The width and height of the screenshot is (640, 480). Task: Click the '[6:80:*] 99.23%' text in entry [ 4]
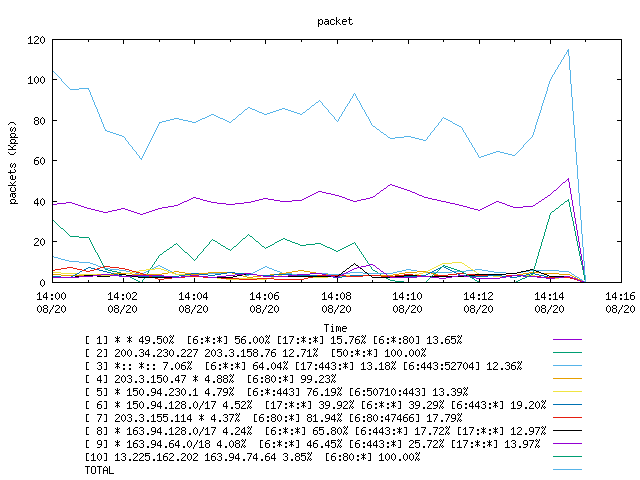291,379
